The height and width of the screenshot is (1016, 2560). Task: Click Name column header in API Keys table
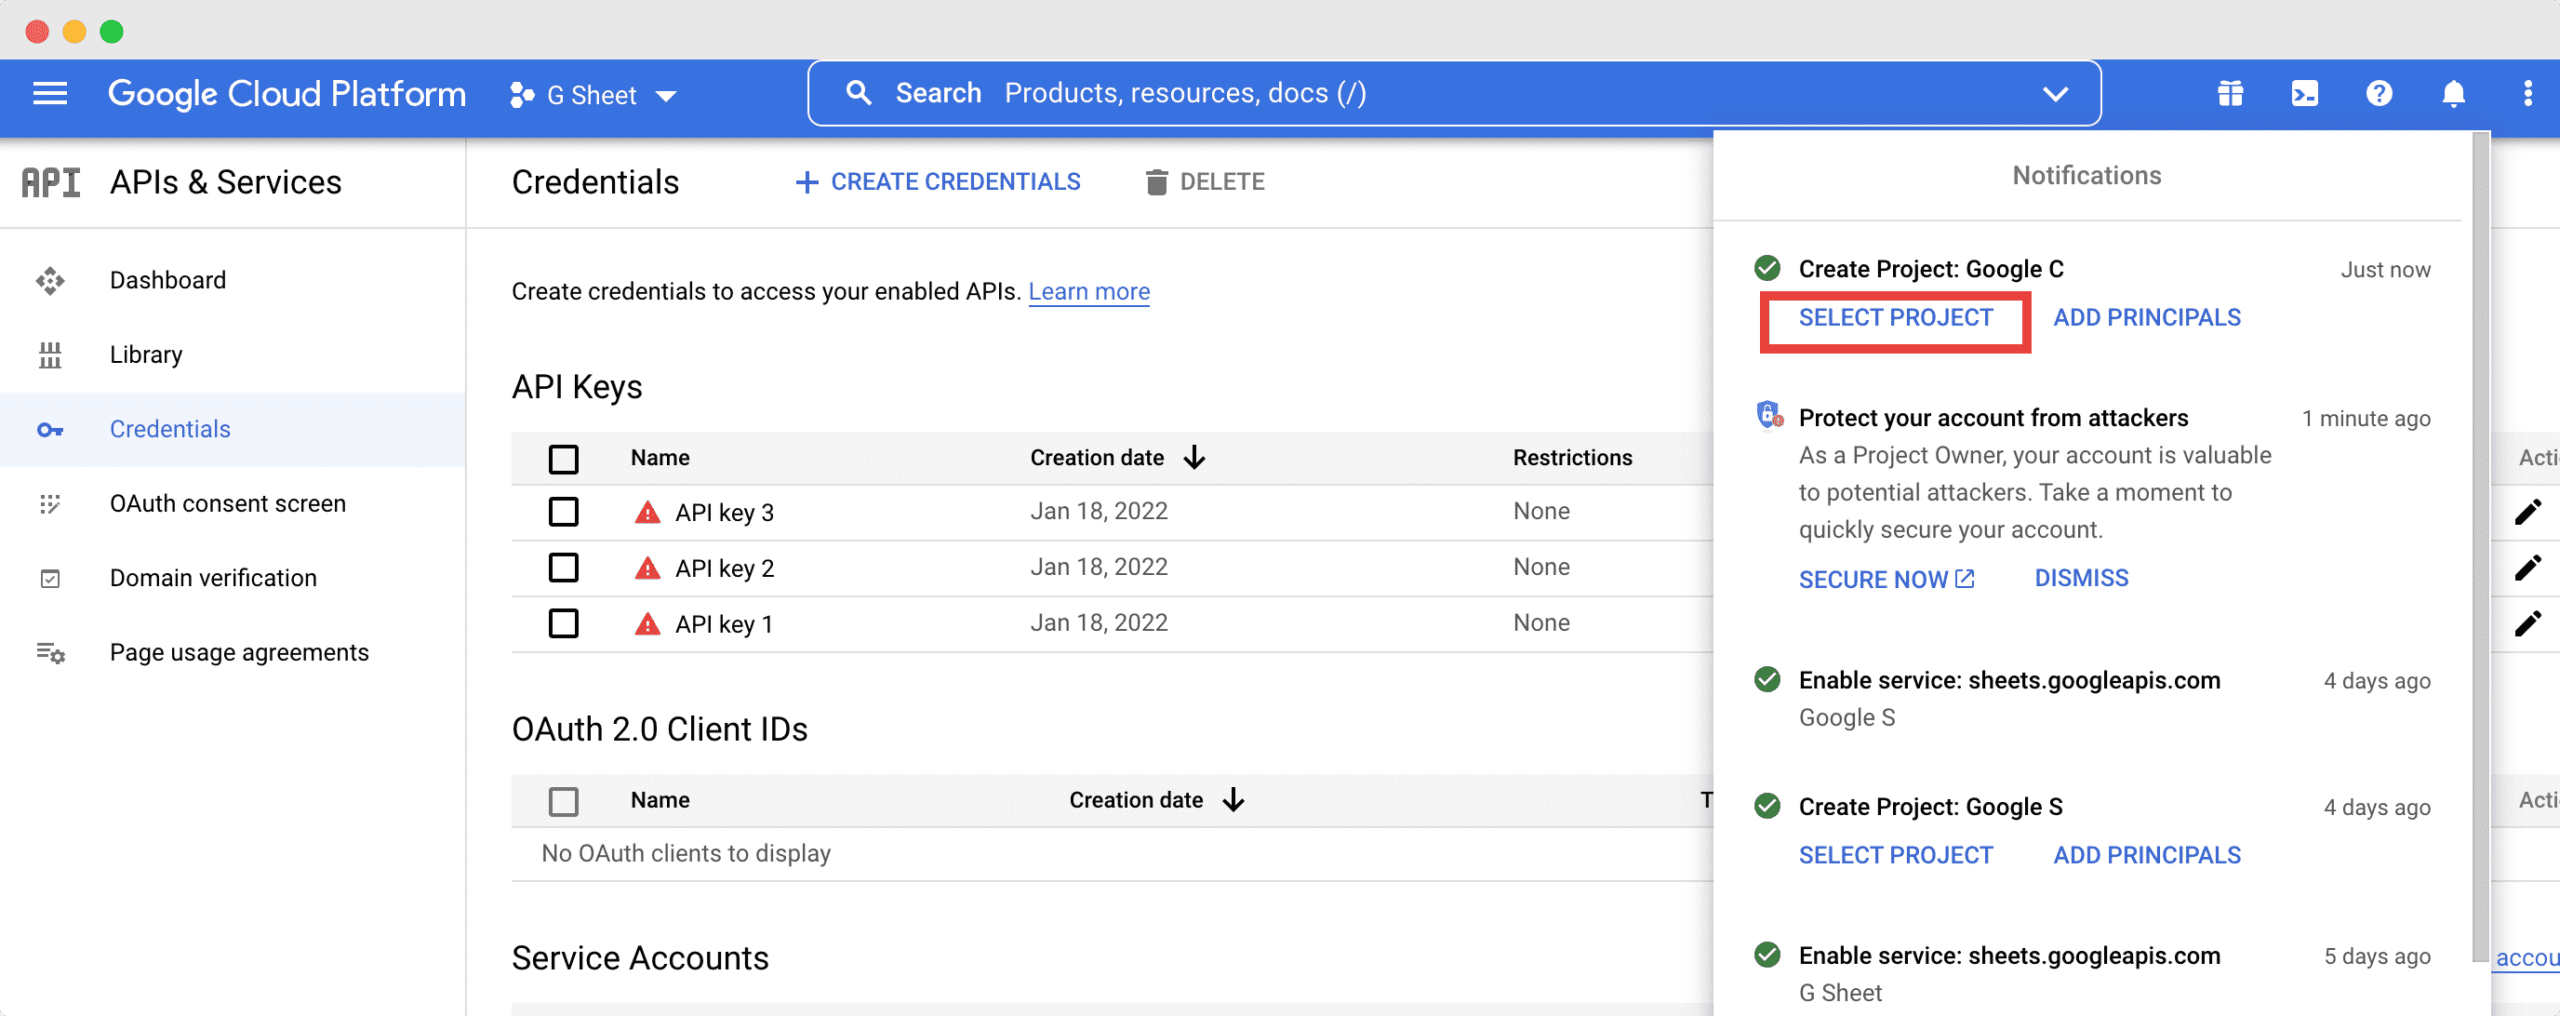pyautogui.click(x=660, y=458)
